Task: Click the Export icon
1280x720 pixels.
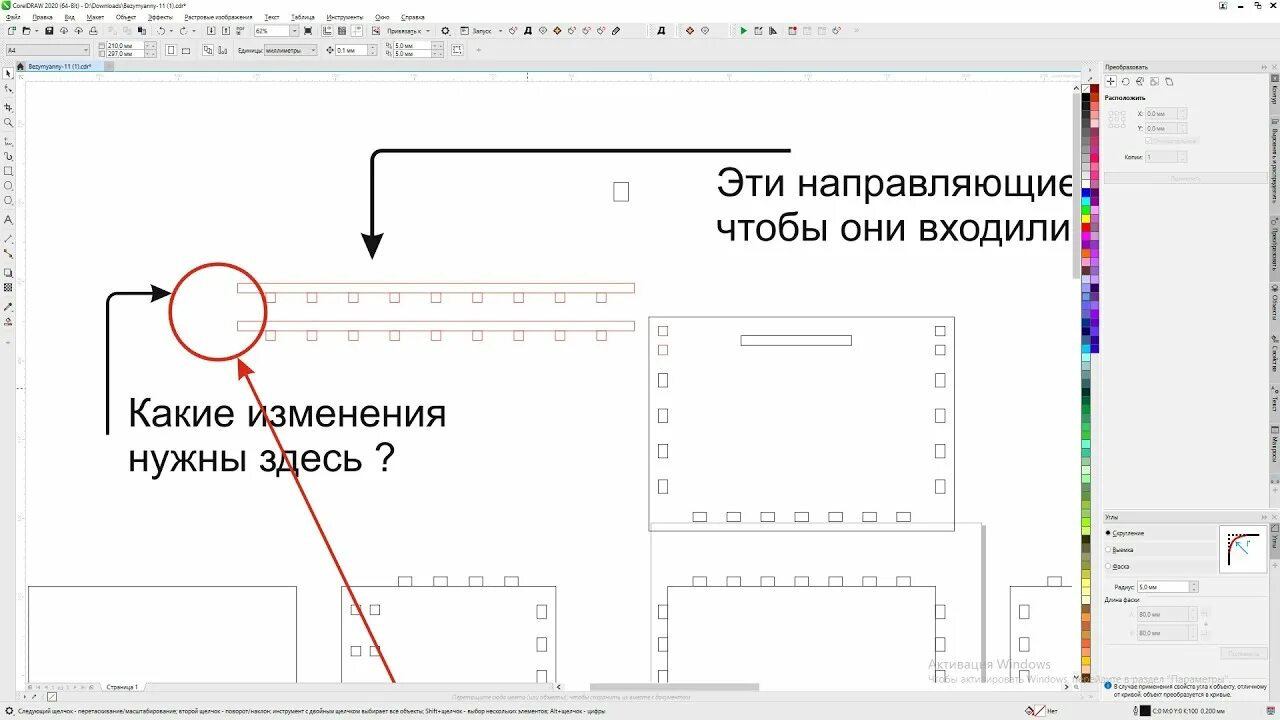Action: (225, 31)
